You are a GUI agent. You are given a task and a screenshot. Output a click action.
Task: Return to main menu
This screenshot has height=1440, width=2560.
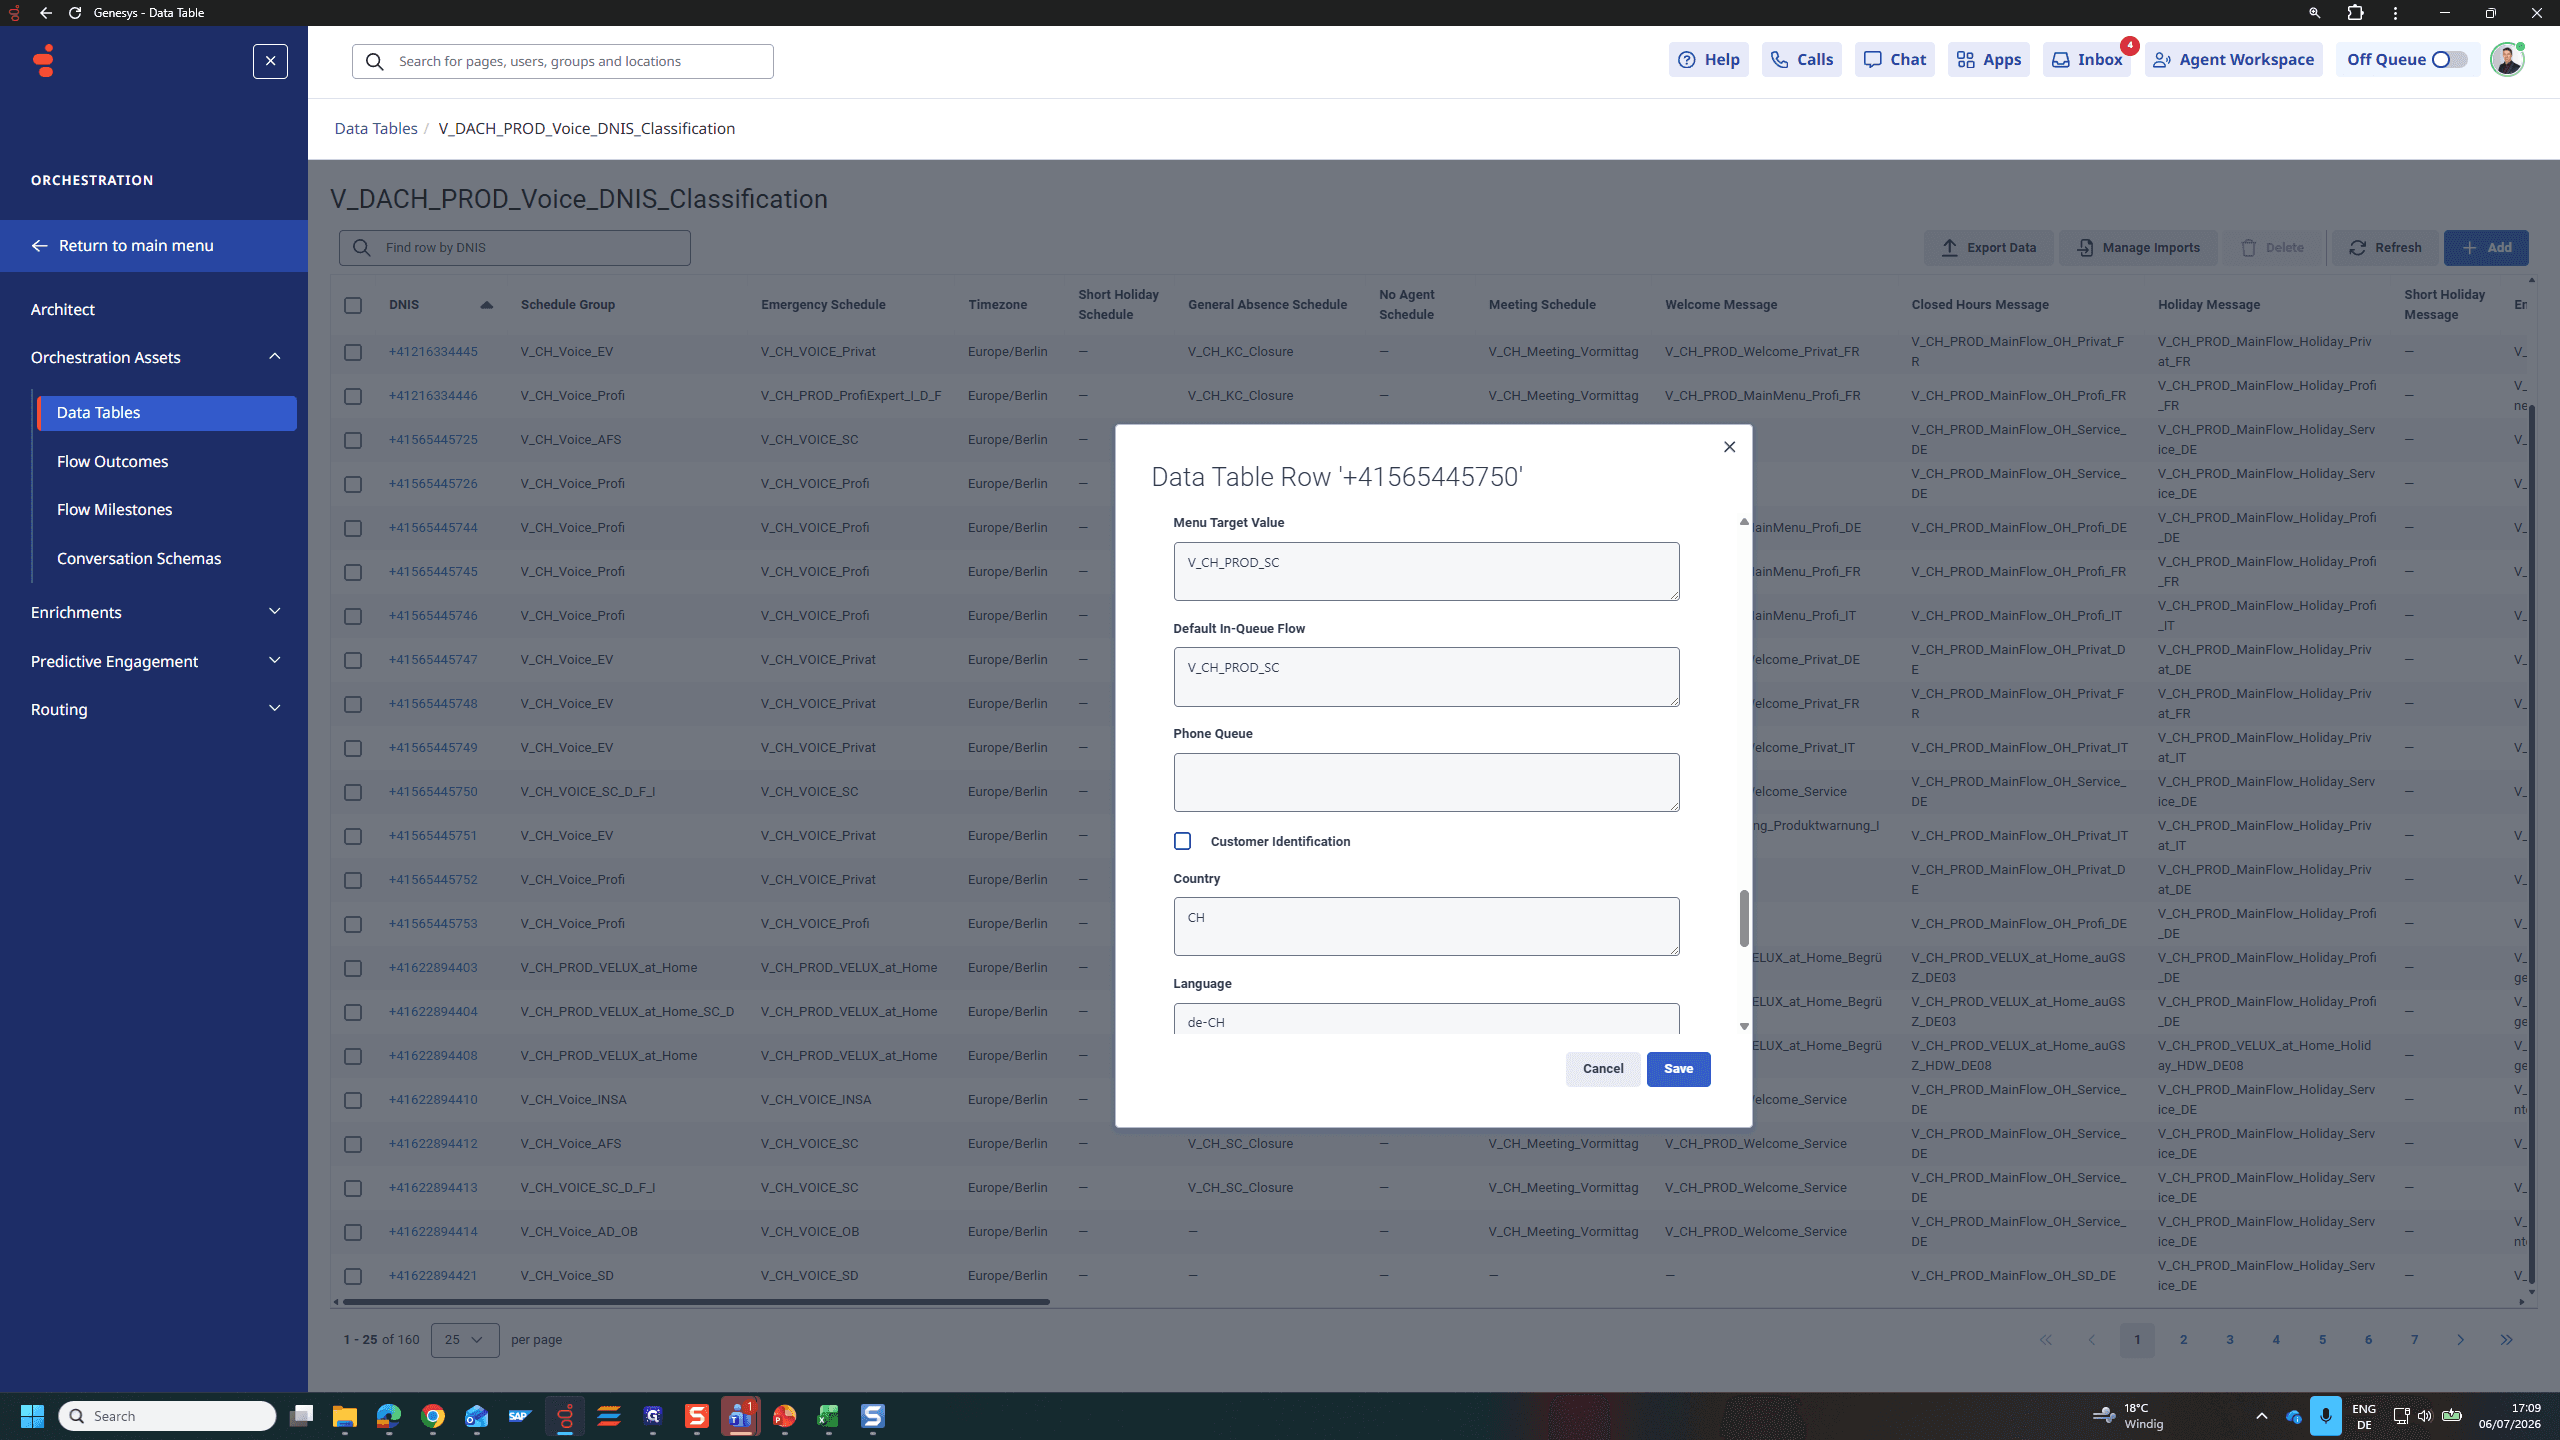click(x=154, y=246)
